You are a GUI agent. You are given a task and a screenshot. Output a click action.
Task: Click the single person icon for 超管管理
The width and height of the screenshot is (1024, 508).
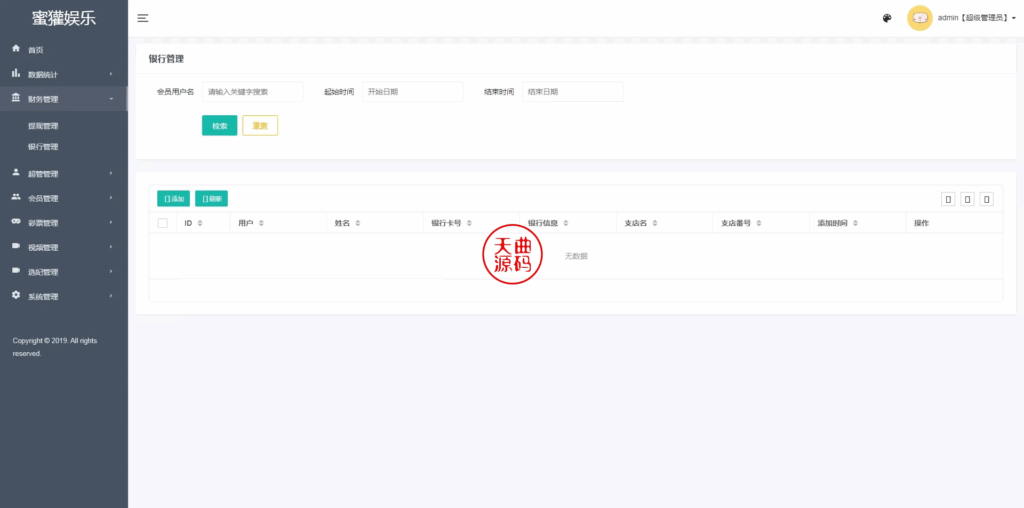[x=16, y=172]
